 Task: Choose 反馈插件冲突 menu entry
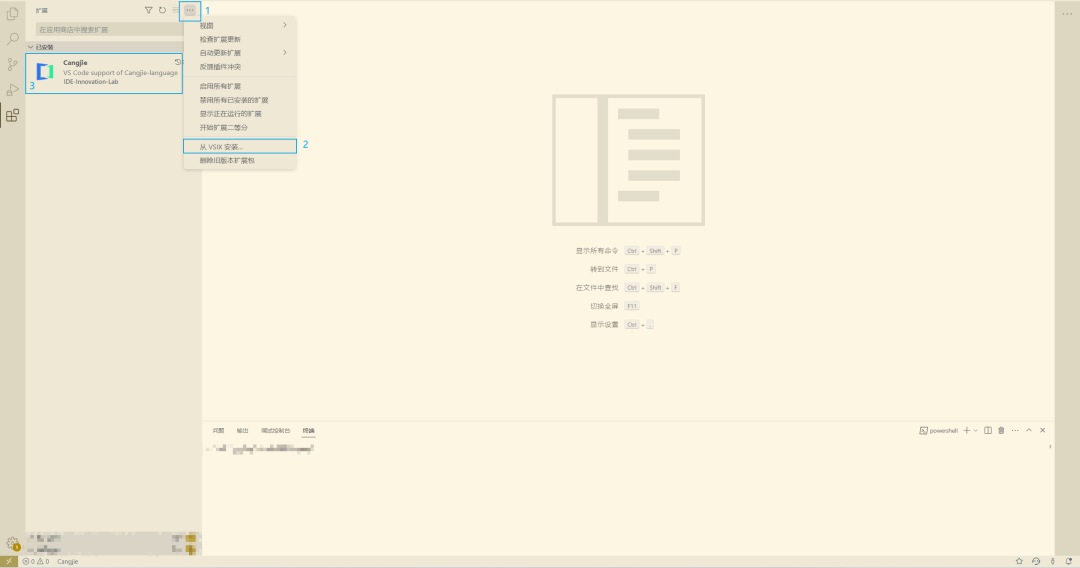[240, 67]
